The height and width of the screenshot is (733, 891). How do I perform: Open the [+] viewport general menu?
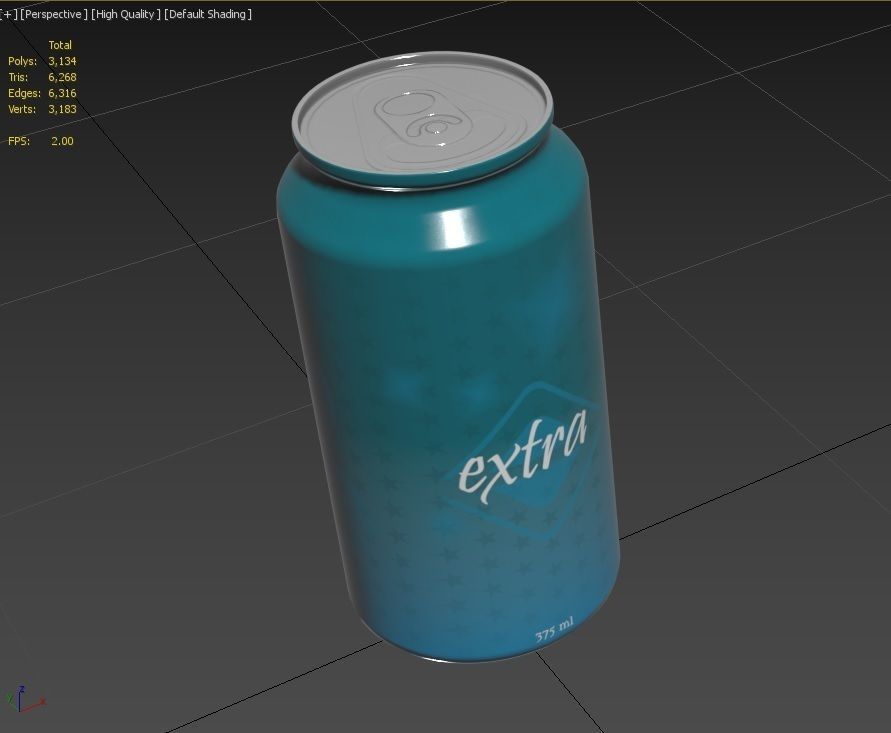[8, 14]
